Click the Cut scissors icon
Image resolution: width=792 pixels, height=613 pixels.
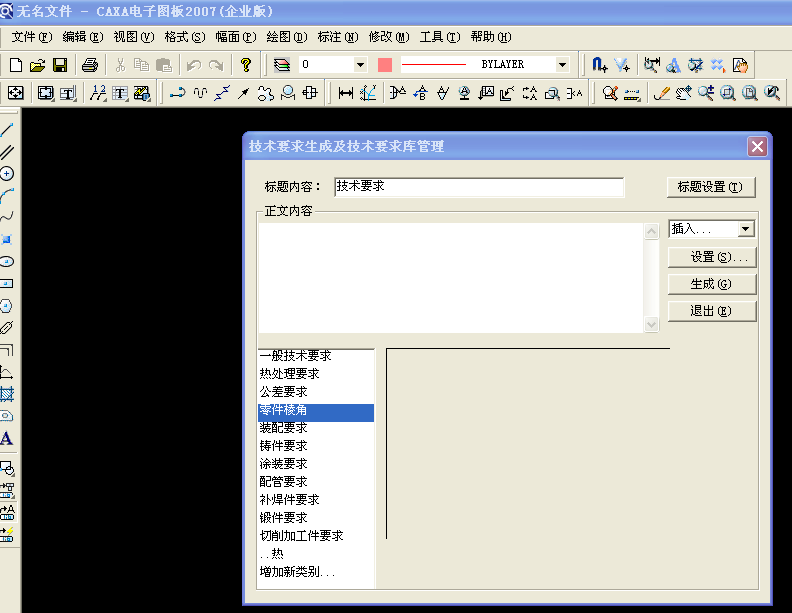click(120, 65)
